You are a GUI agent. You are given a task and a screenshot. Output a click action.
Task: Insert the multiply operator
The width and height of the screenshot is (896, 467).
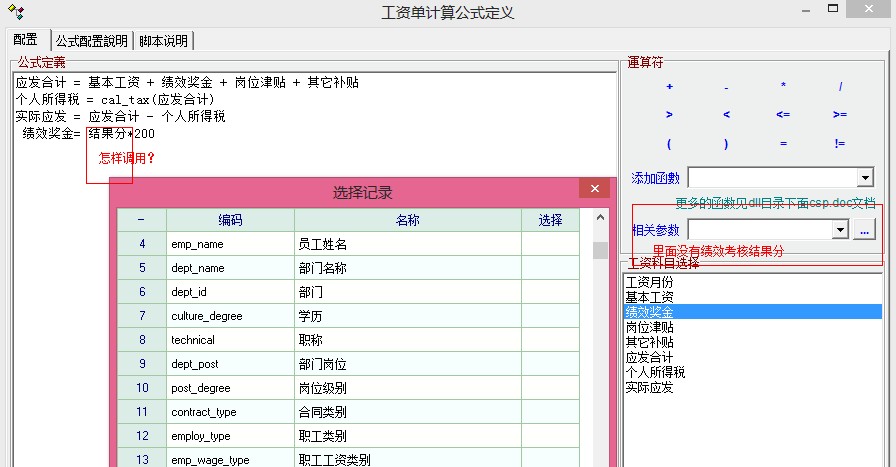783,87
